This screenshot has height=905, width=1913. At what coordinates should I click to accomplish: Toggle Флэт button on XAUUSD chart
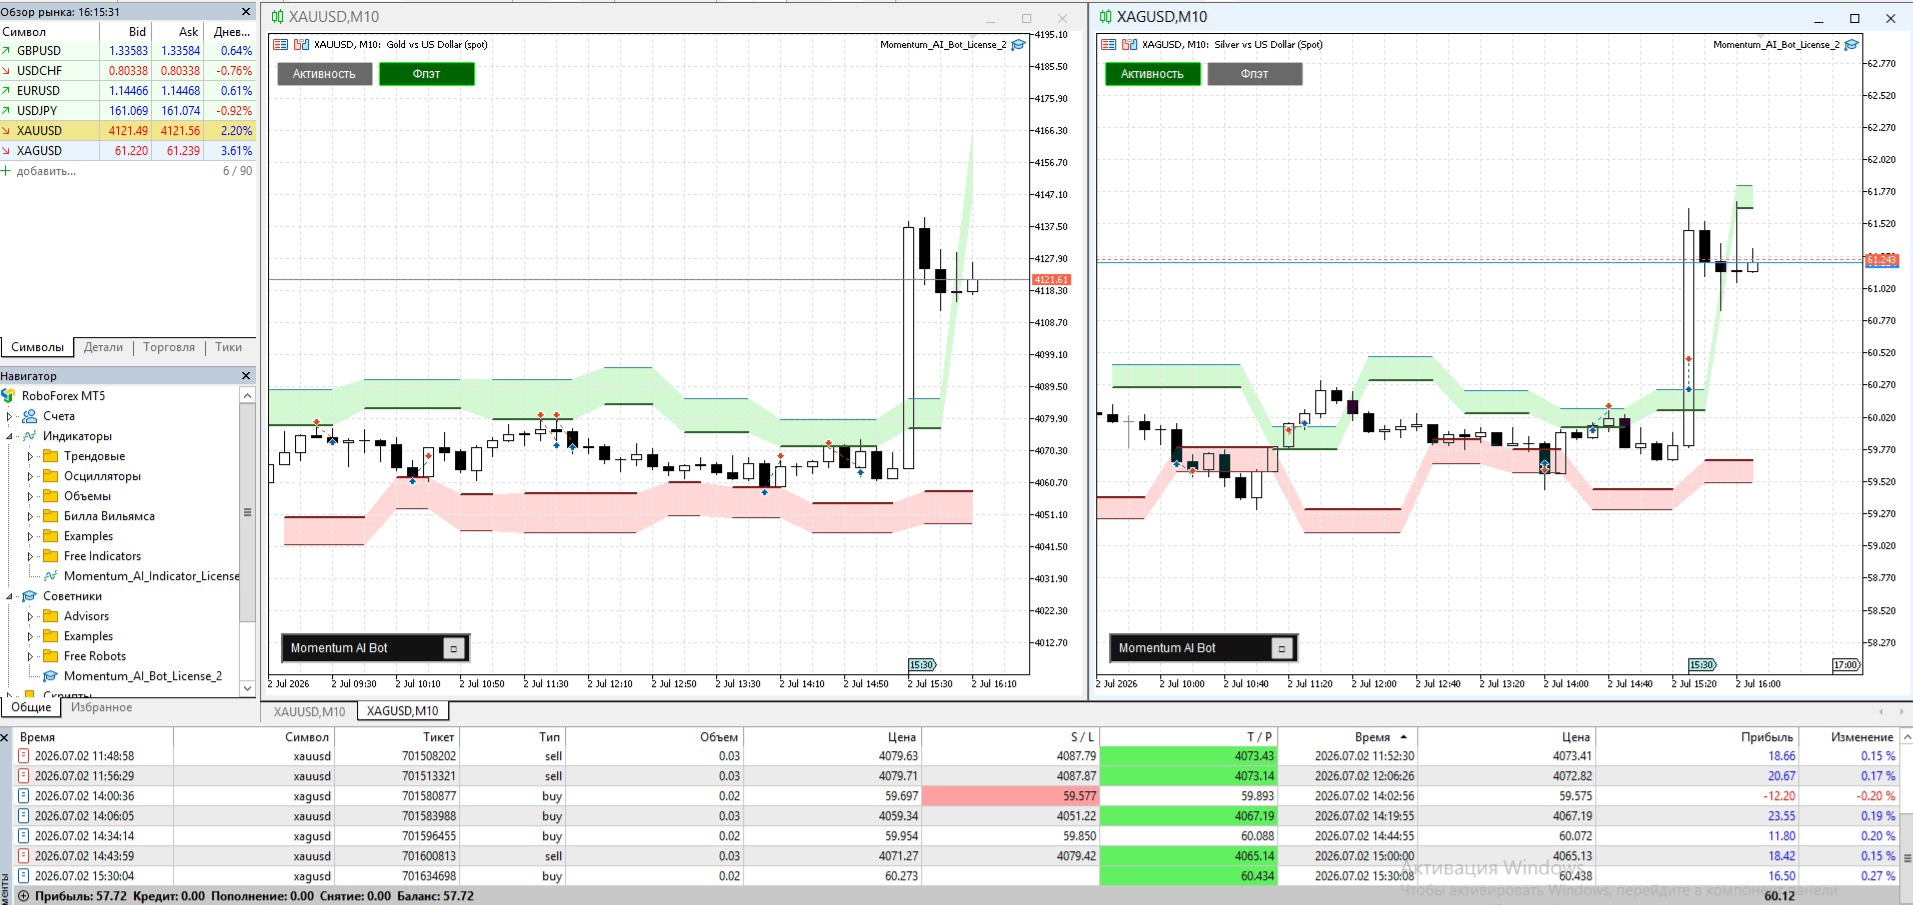point(426,74)
